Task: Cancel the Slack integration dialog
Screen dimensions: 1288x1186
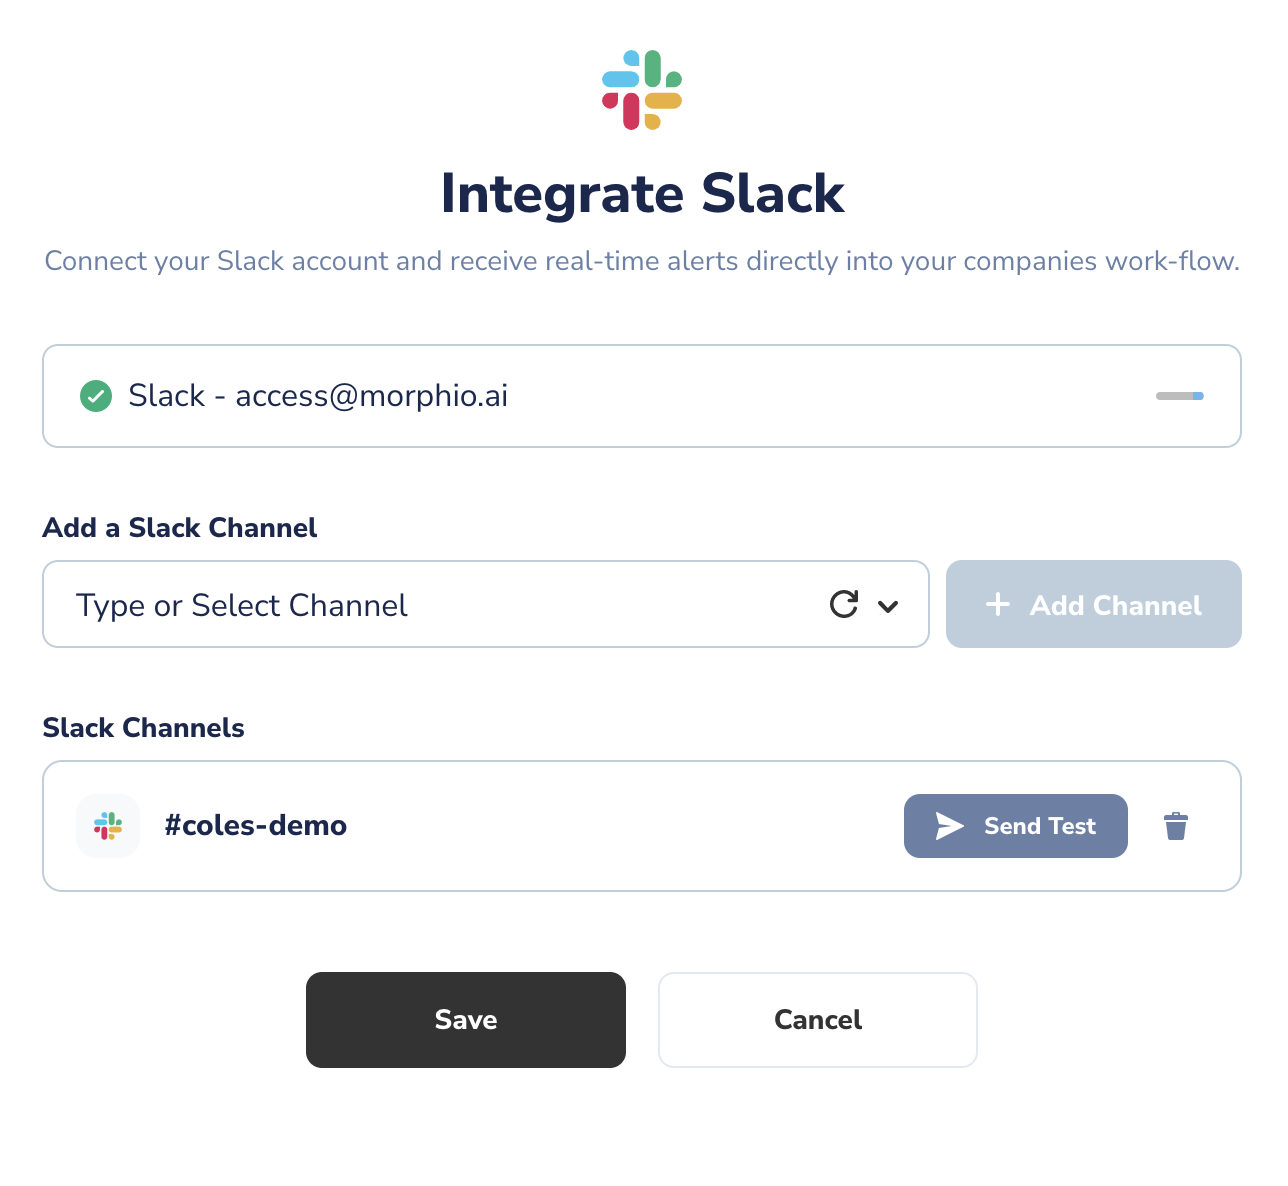Action: pyautogui.click(x=818, y=1020)
